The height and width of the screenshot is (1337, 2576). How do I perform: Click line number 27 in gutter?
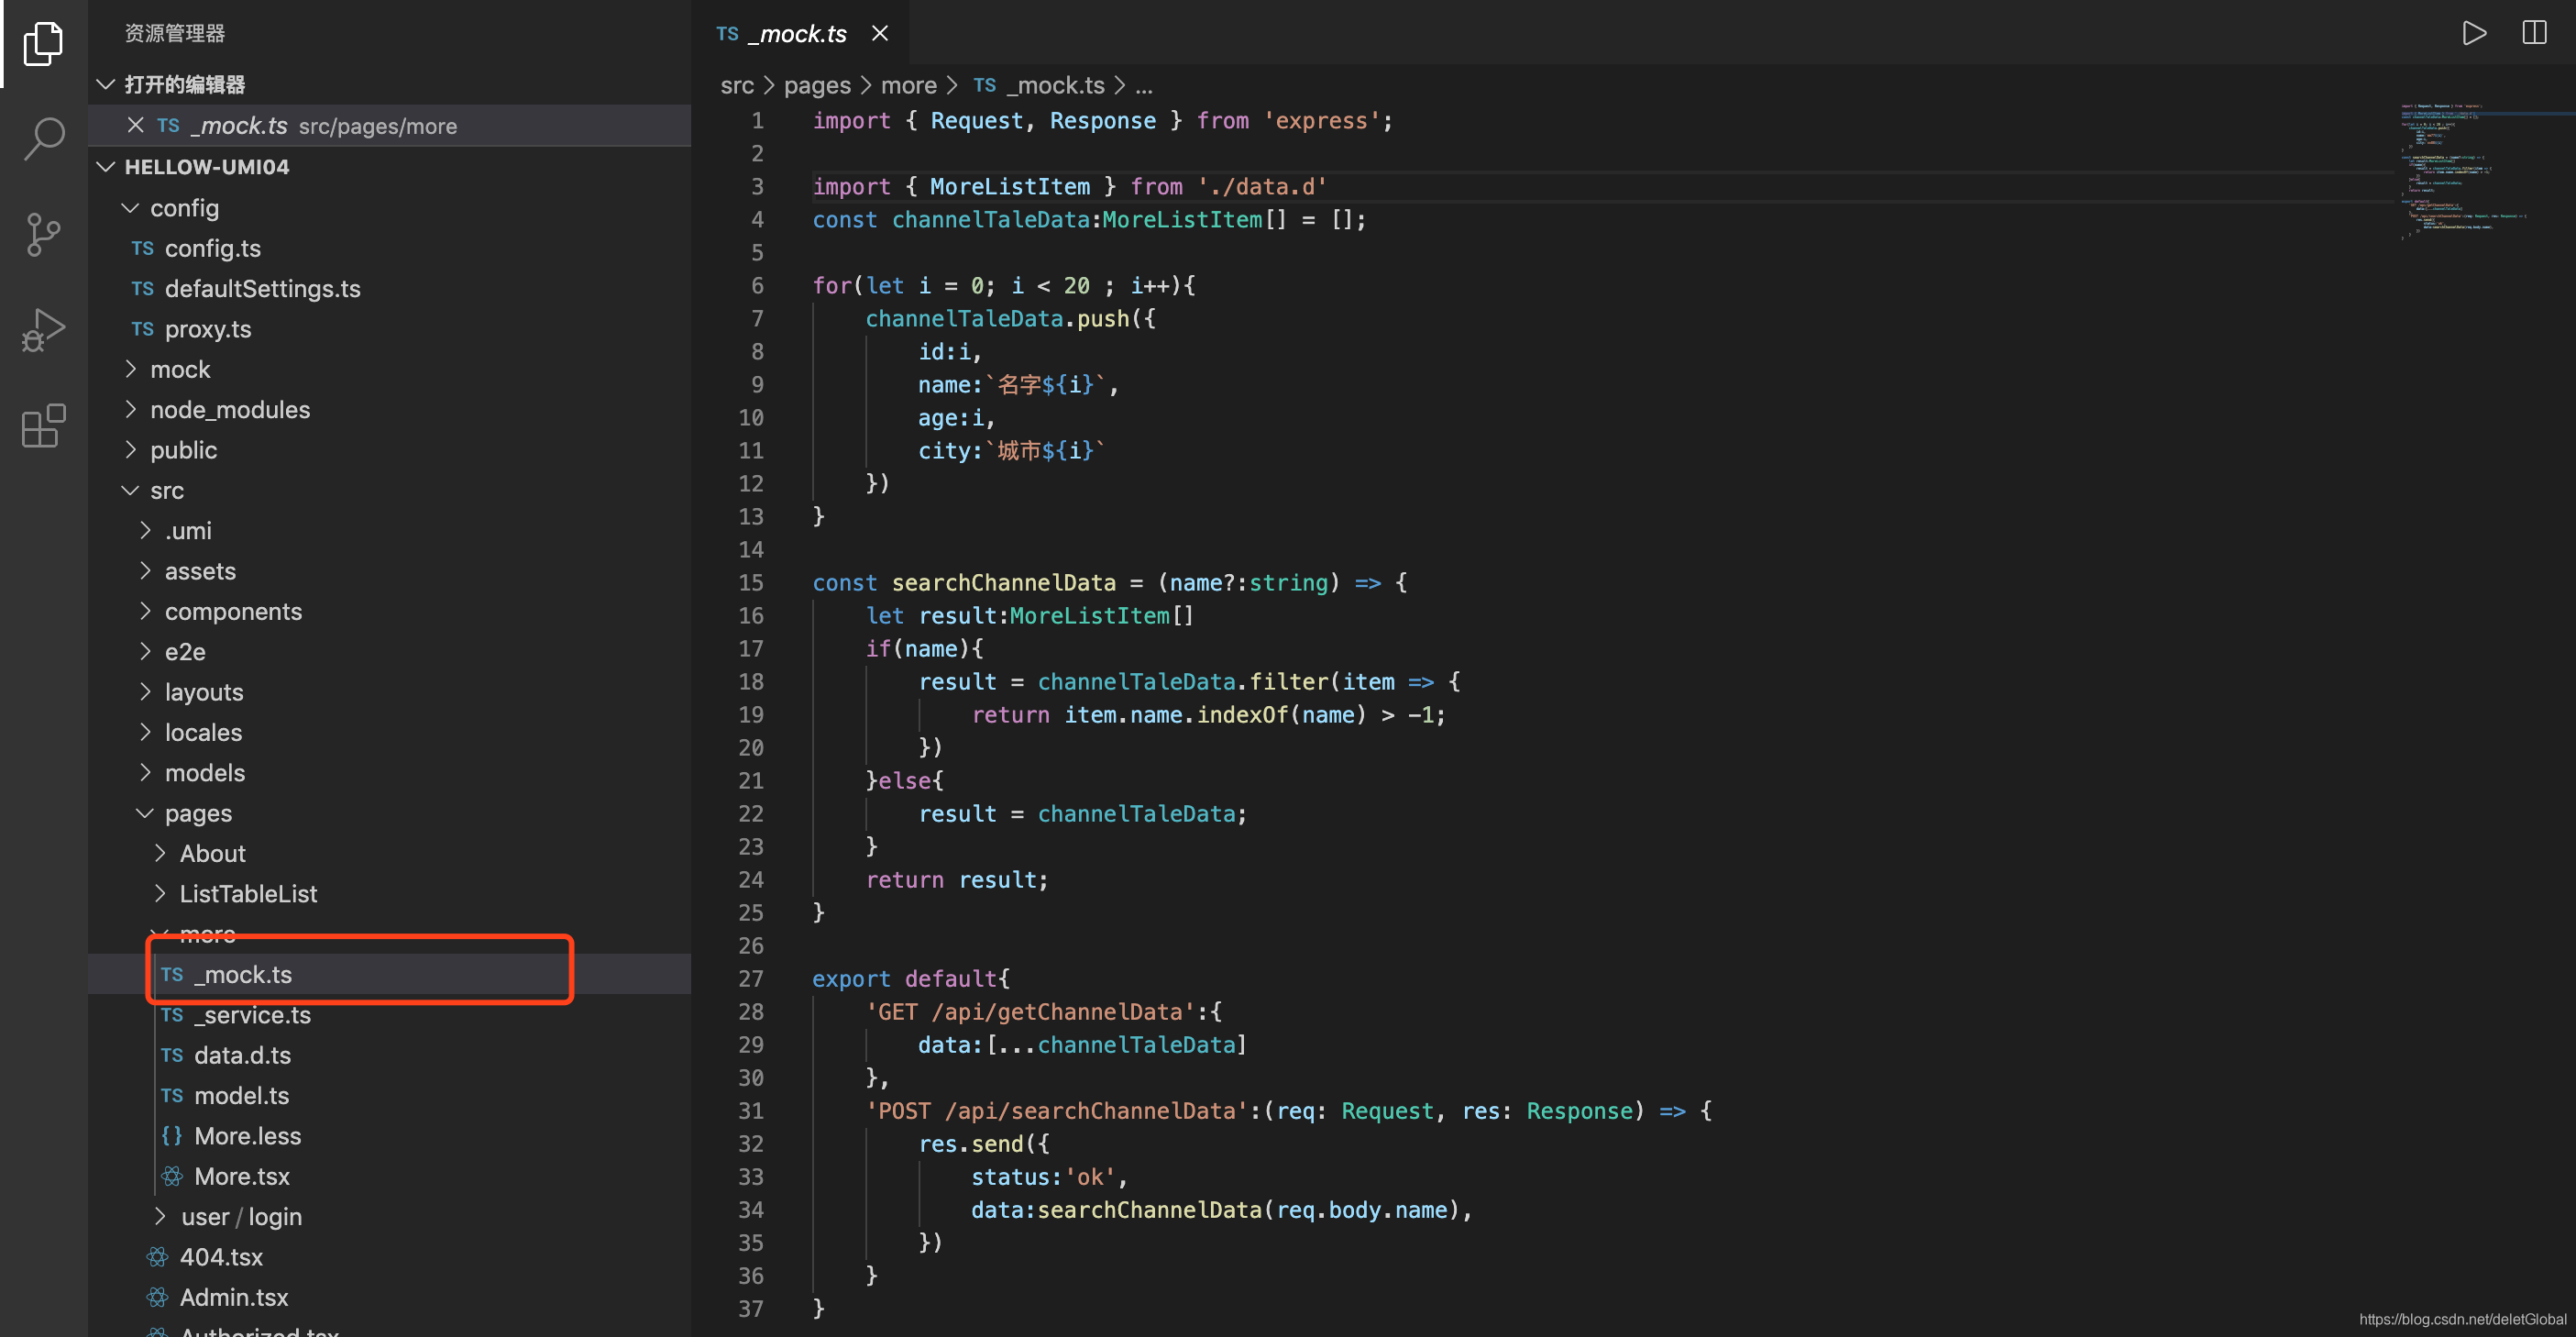pos(750,978)
